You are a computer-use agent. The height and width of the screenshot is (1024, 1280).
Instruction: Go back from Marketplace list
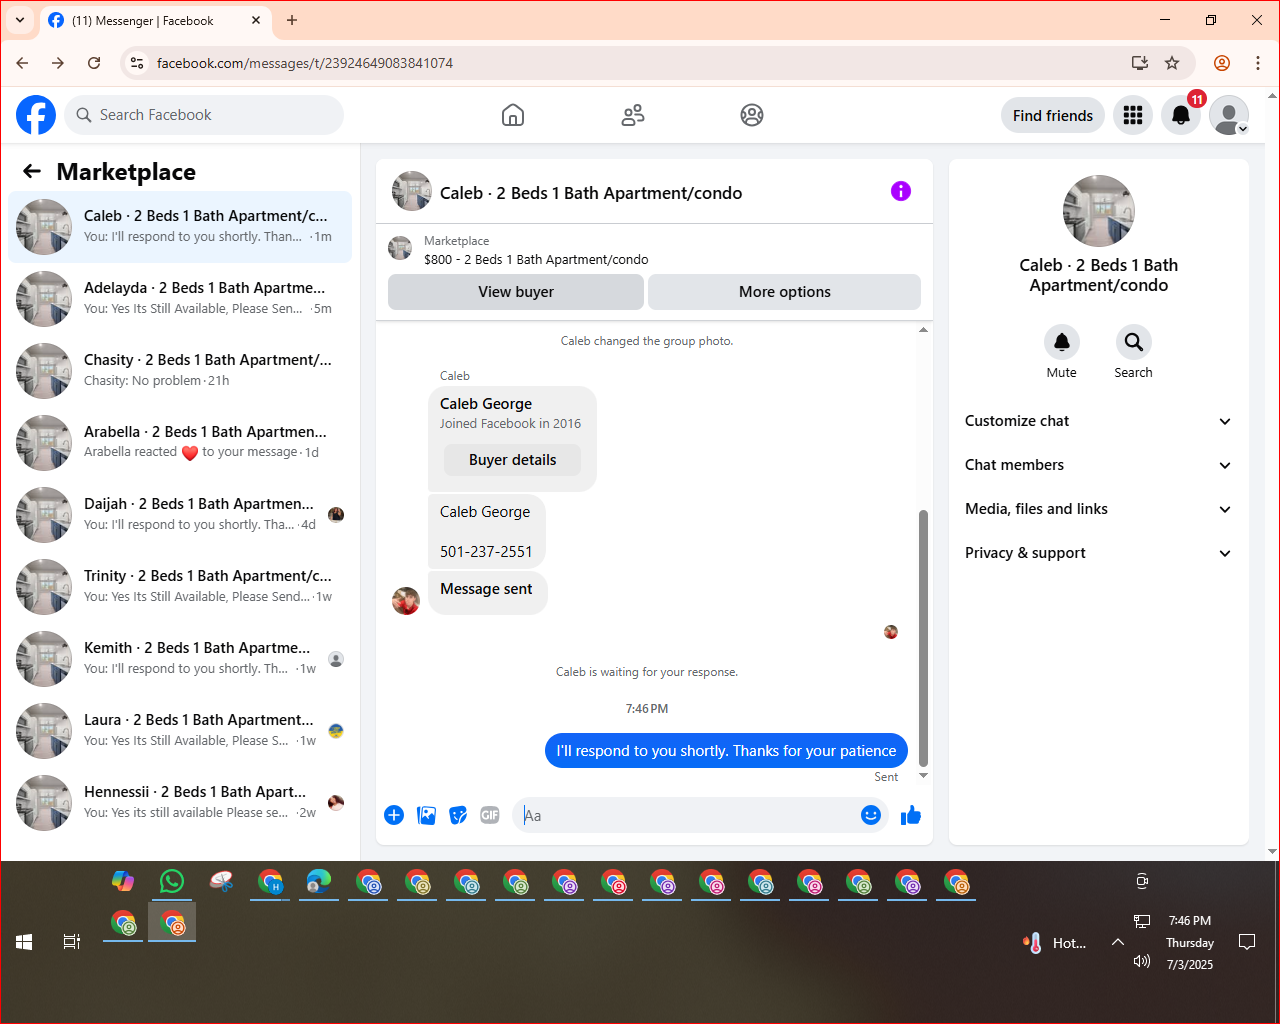pyautogui.click(x=32, y=171)
